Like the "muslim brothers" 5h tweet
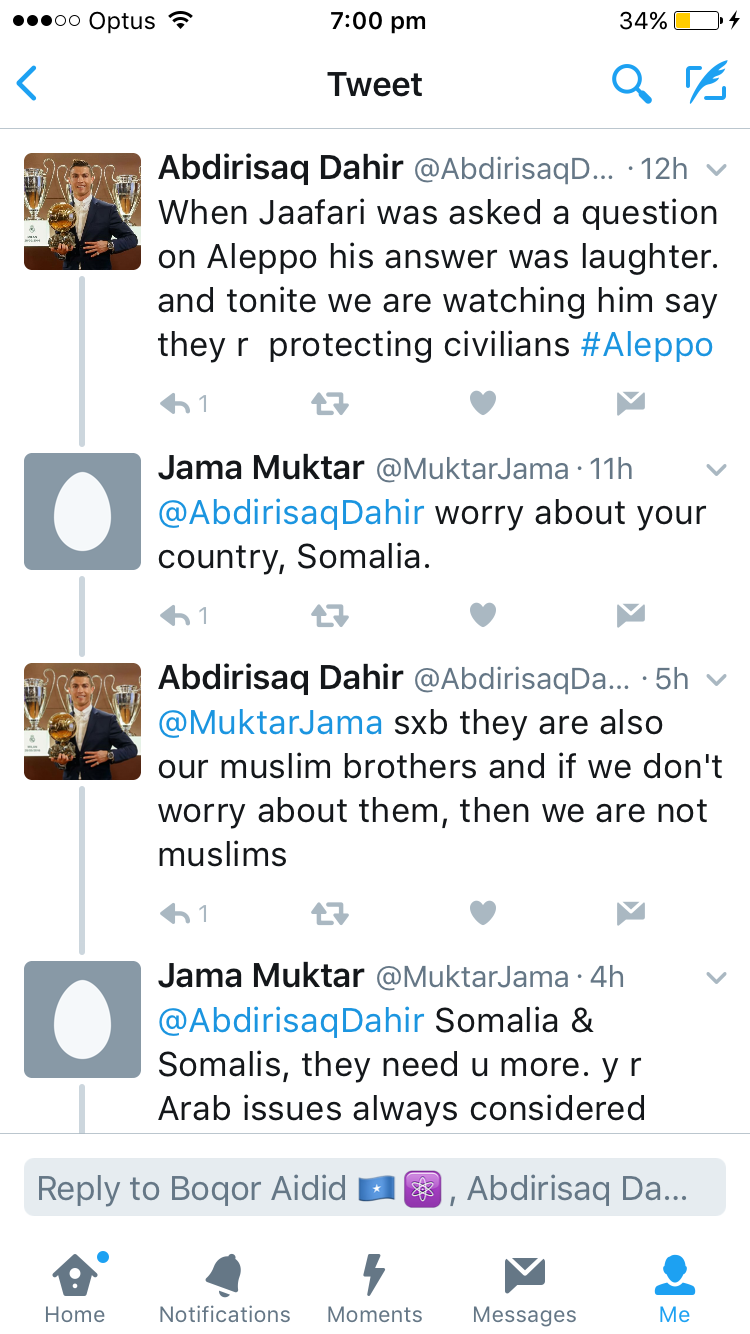750x1334 pixels. click(483, 912)
